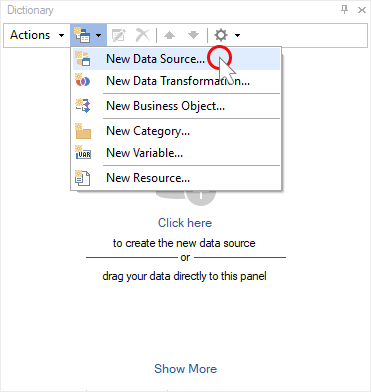Select New Business Object entry
Screen dimensions: 371x392
click(x=176, y=106)
